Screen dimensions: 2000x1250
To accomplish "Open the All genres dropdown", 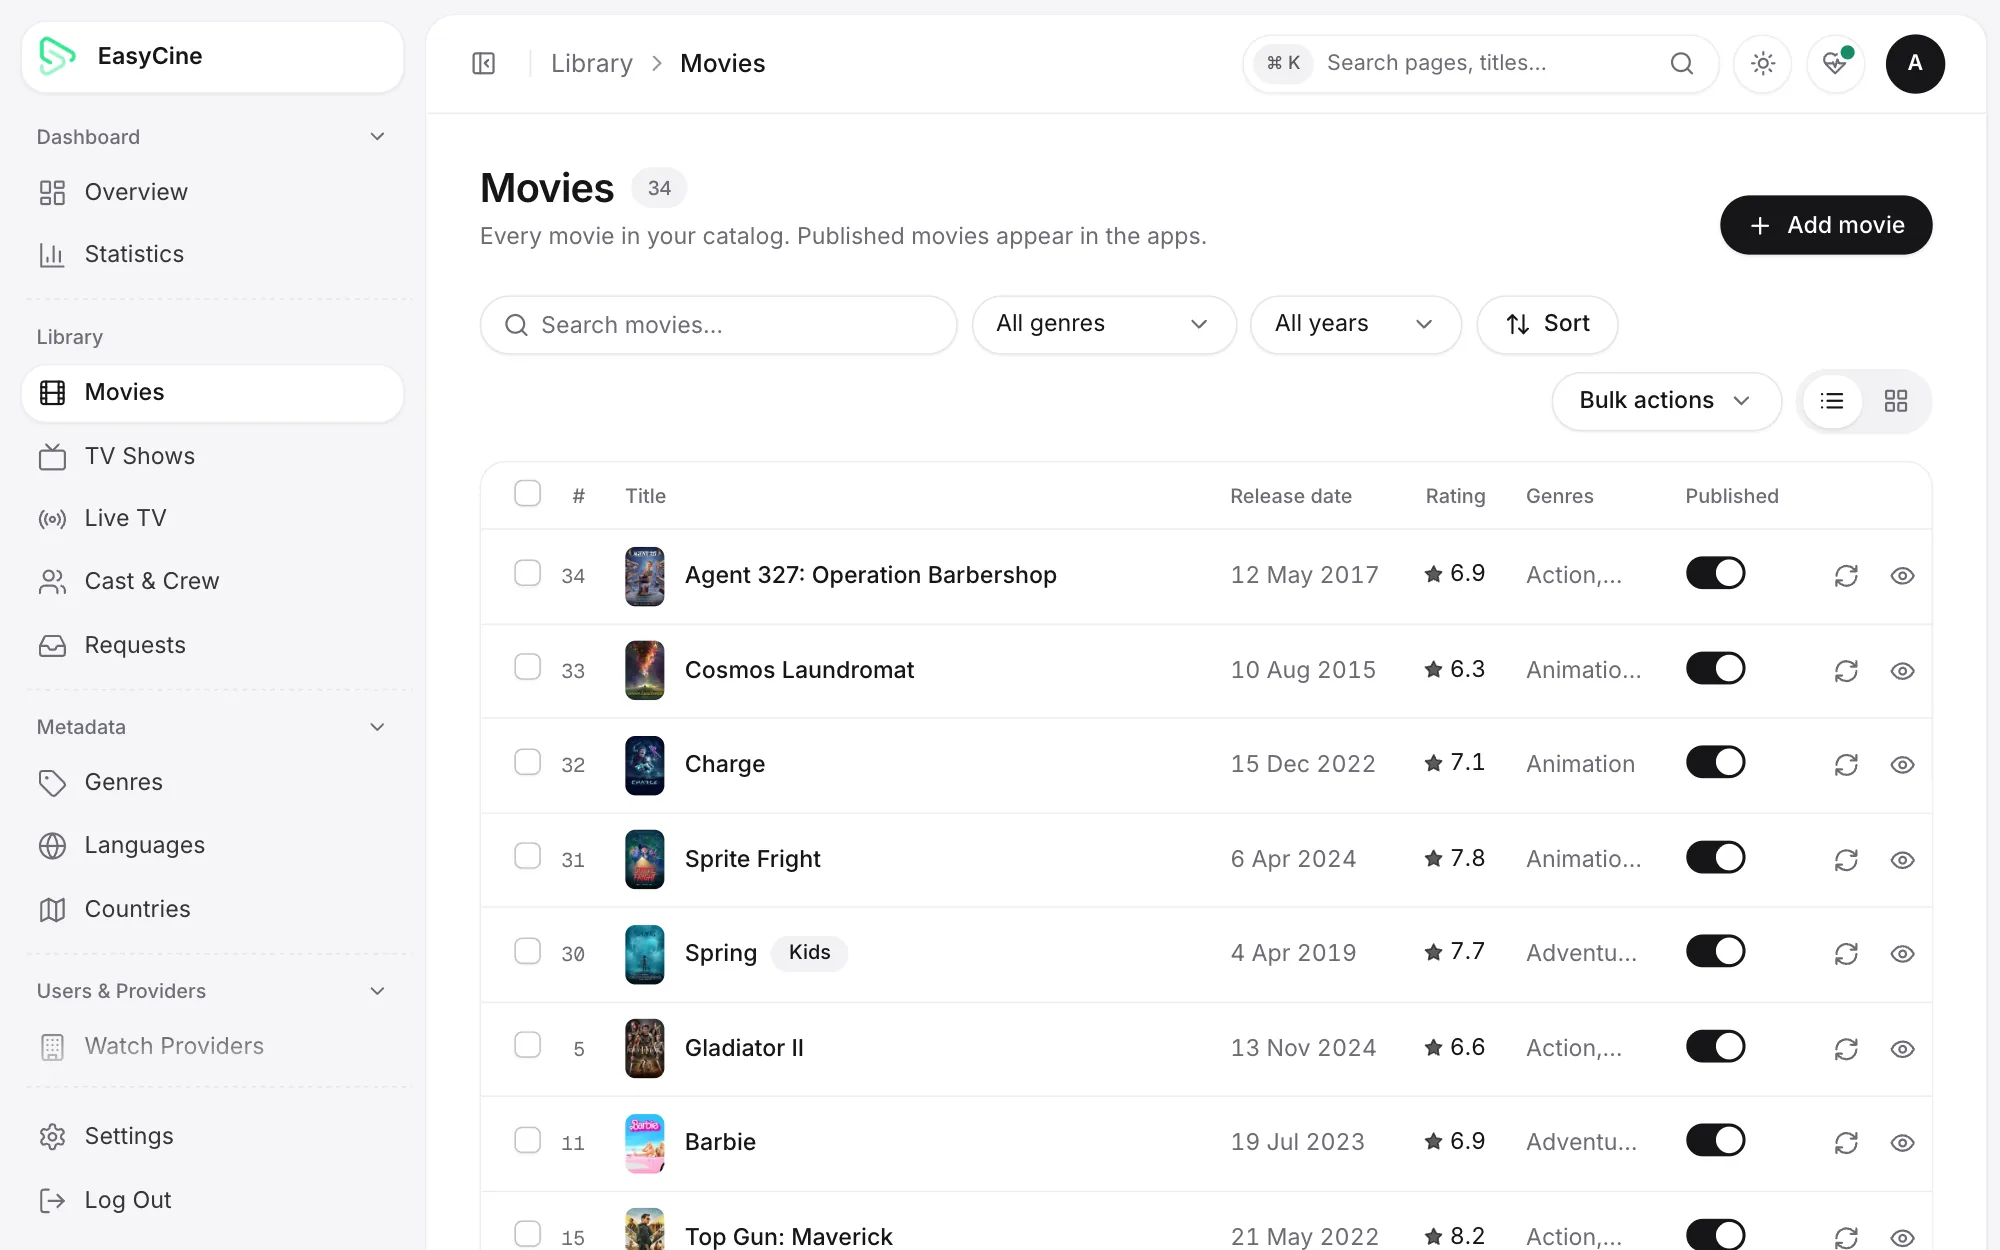I will point(1104,324).
